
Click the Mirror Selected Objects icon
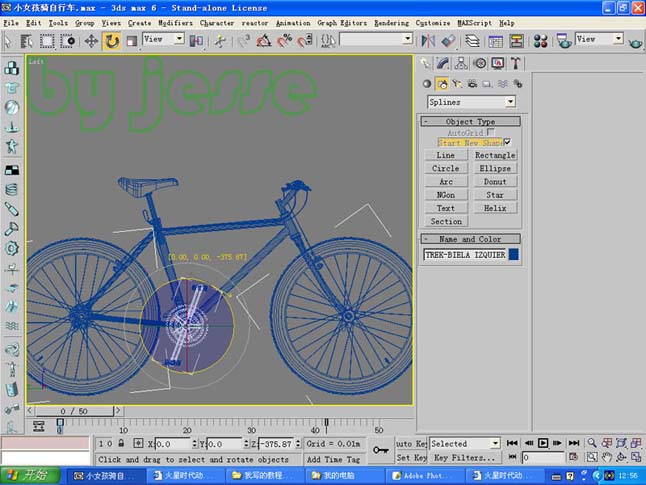point(428,41)
